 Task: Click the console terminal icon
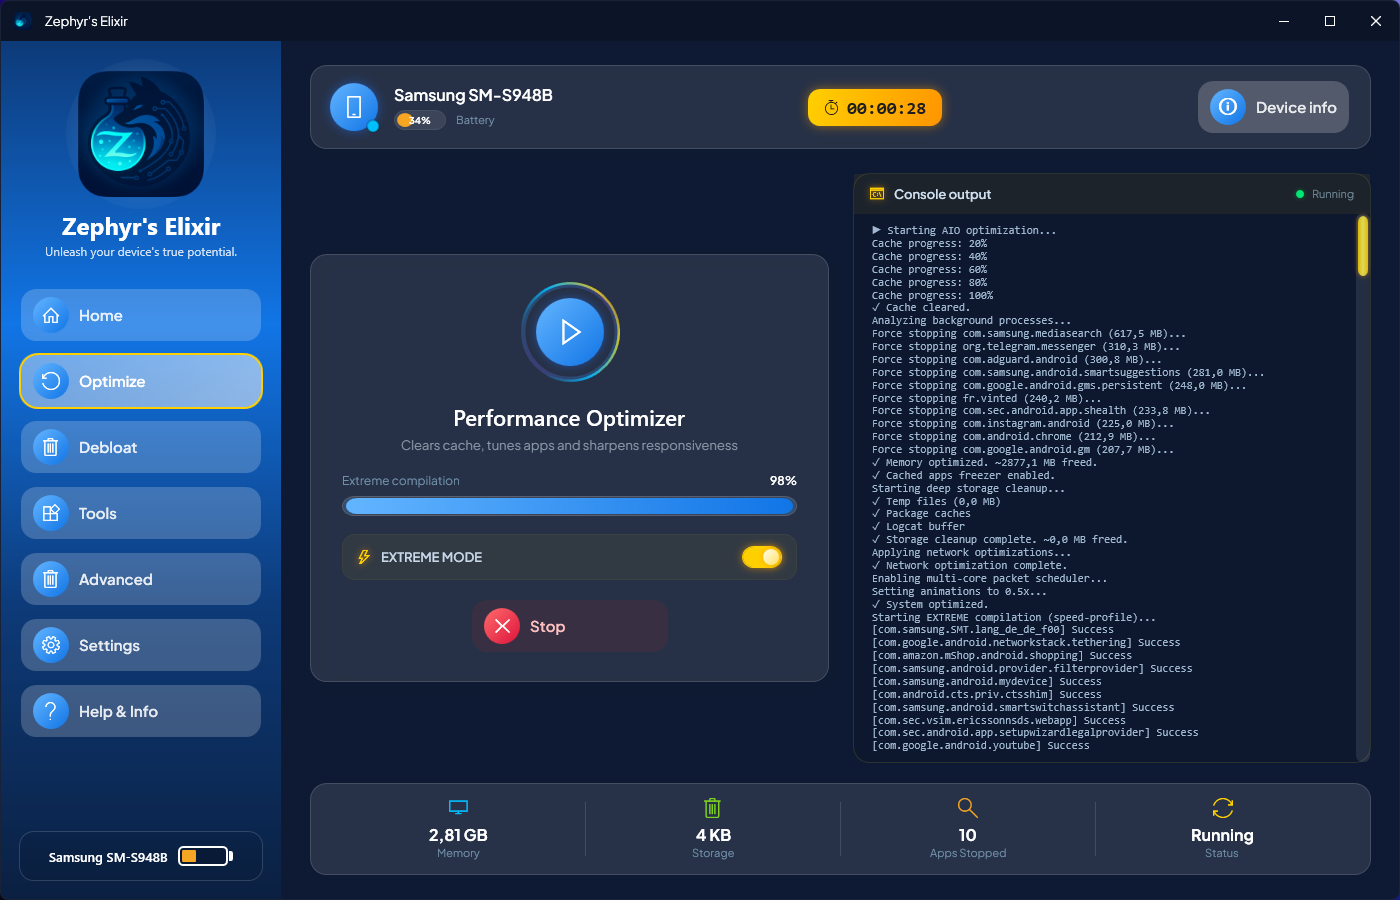tap(877, 194)
